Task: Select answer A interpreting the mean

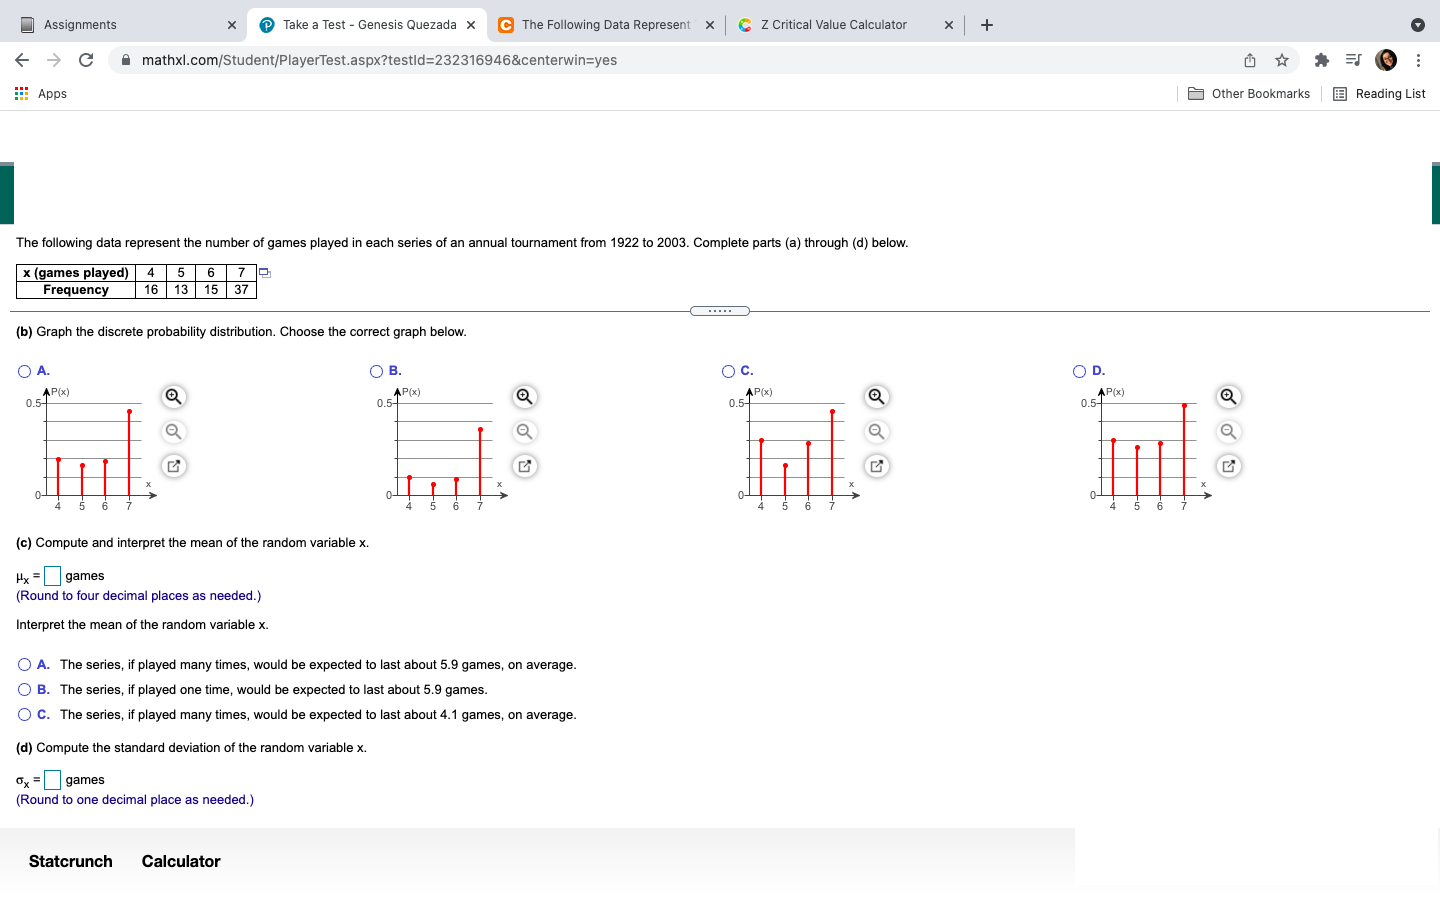Action: [x=23, y=664]
